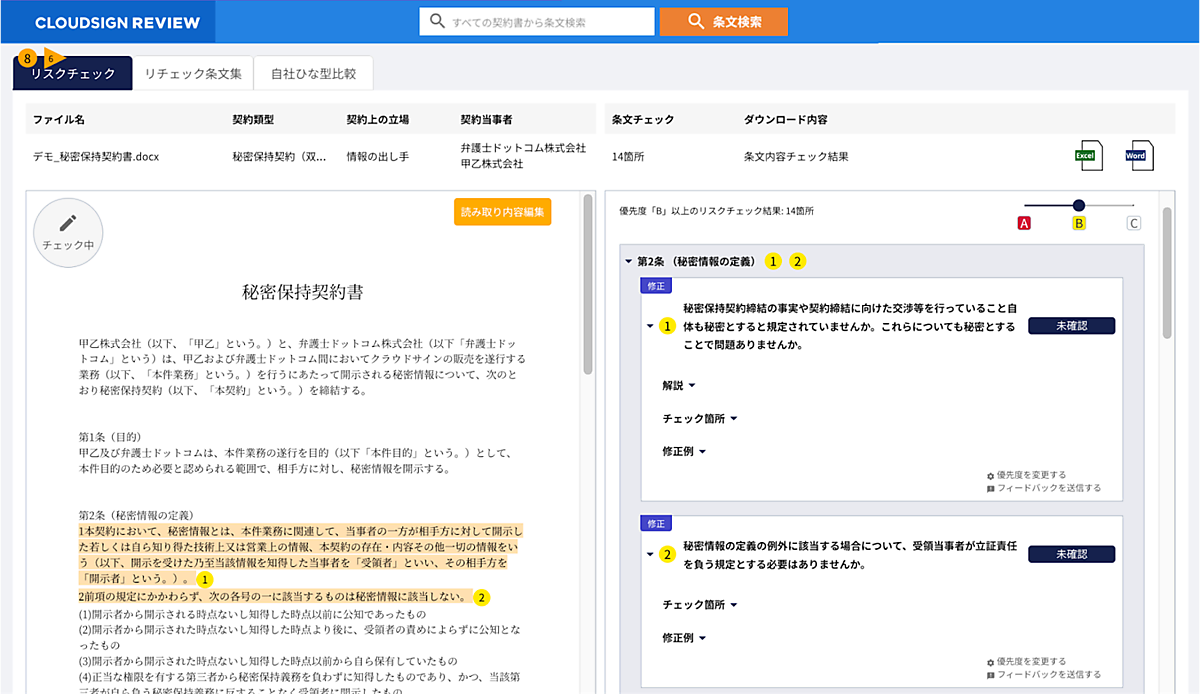Click yellow marker 1 in contract text
This screenshot has width=1200, height=694.
(204, 579)
